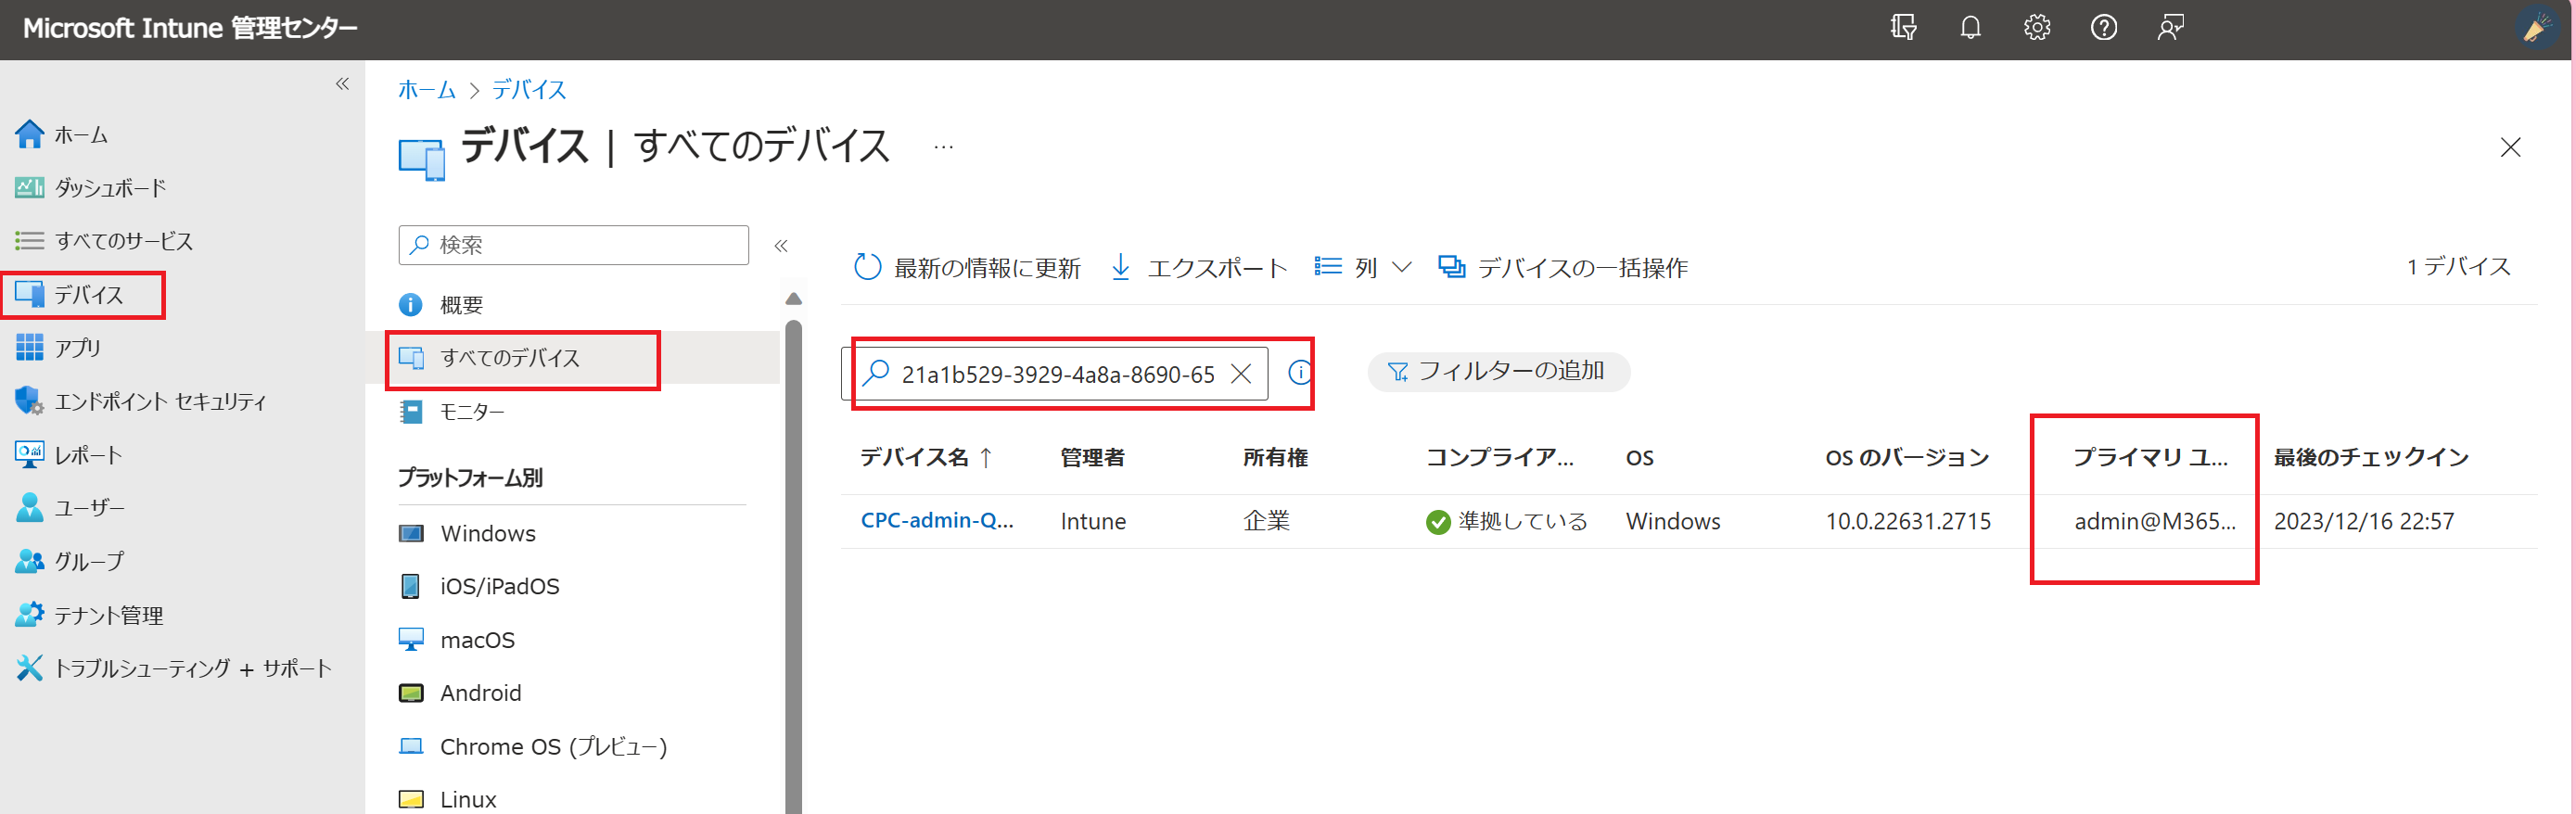Click 準拠している compliance status
Image resolution: width=2576 pixels, height=814 pixels.
(x=1507, y=522)
